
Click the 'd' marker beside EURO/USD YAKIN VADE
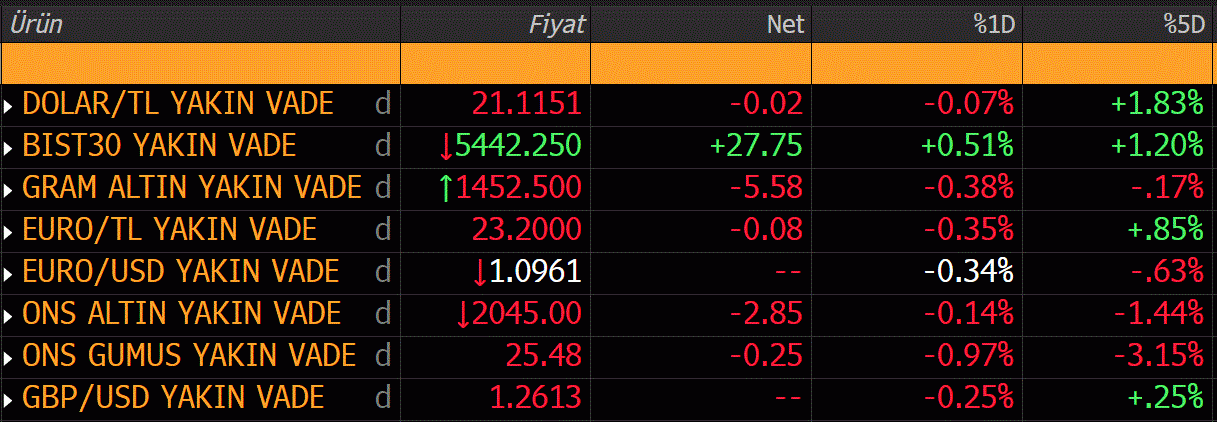click(x=382, y=271)
